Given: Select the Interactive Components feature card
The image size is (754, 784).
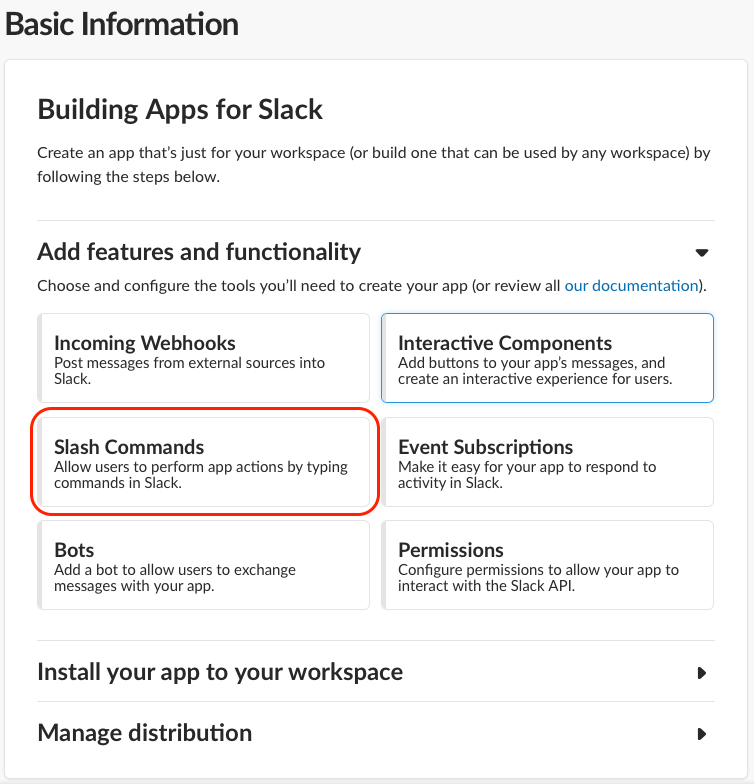Looking at the screenshot, I should point(547,357).
